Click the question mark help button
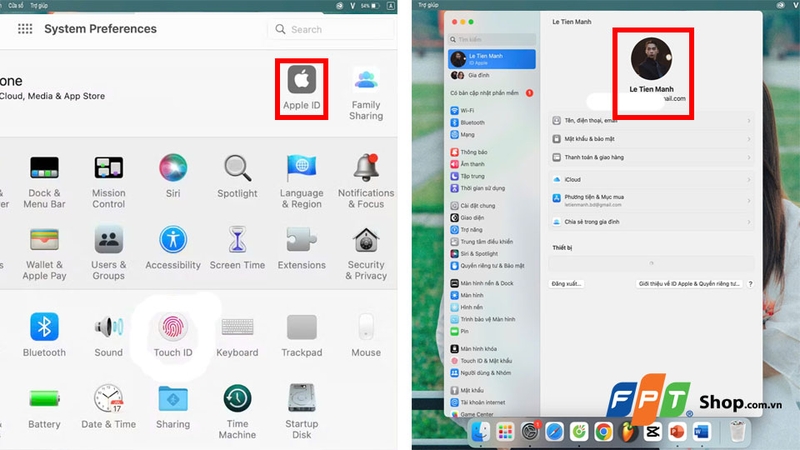This screenshot has width=800, height=450. [x=750, y=284]
